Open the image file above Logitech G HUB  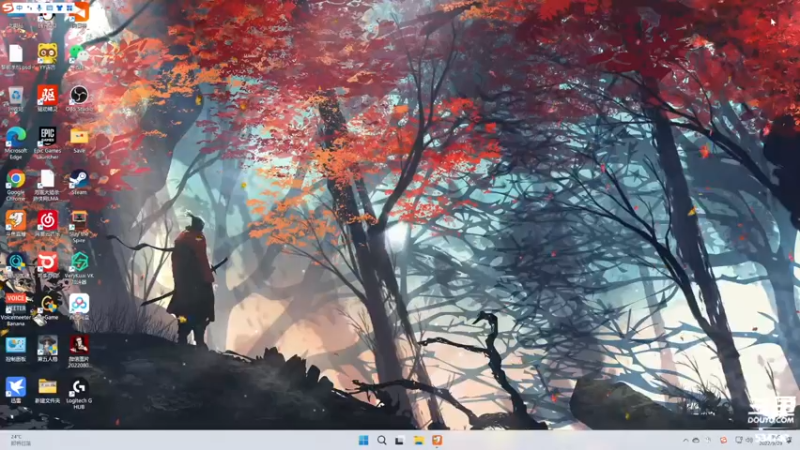79,347
